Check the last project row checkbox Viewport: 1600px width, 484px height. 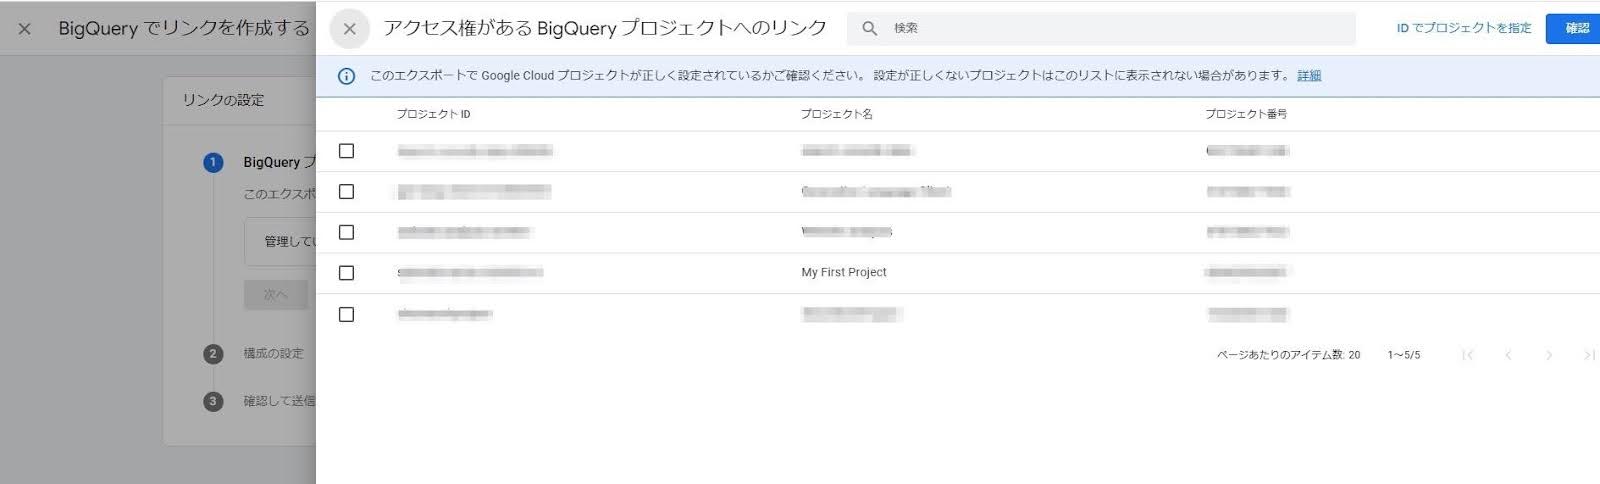(346, 314)
